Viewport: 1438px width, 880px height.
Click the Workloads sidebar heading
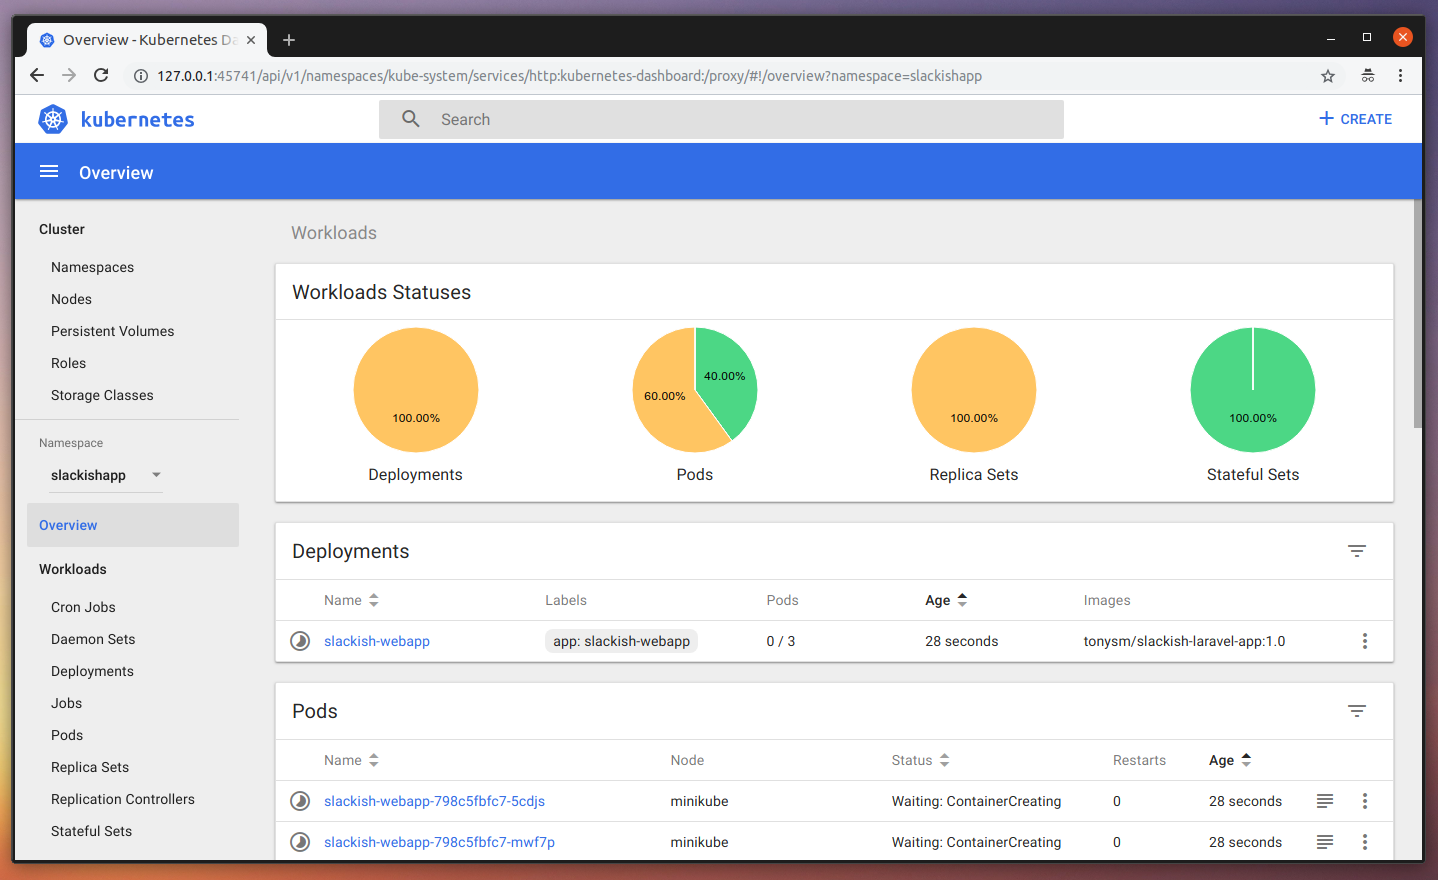coord(72,569)
